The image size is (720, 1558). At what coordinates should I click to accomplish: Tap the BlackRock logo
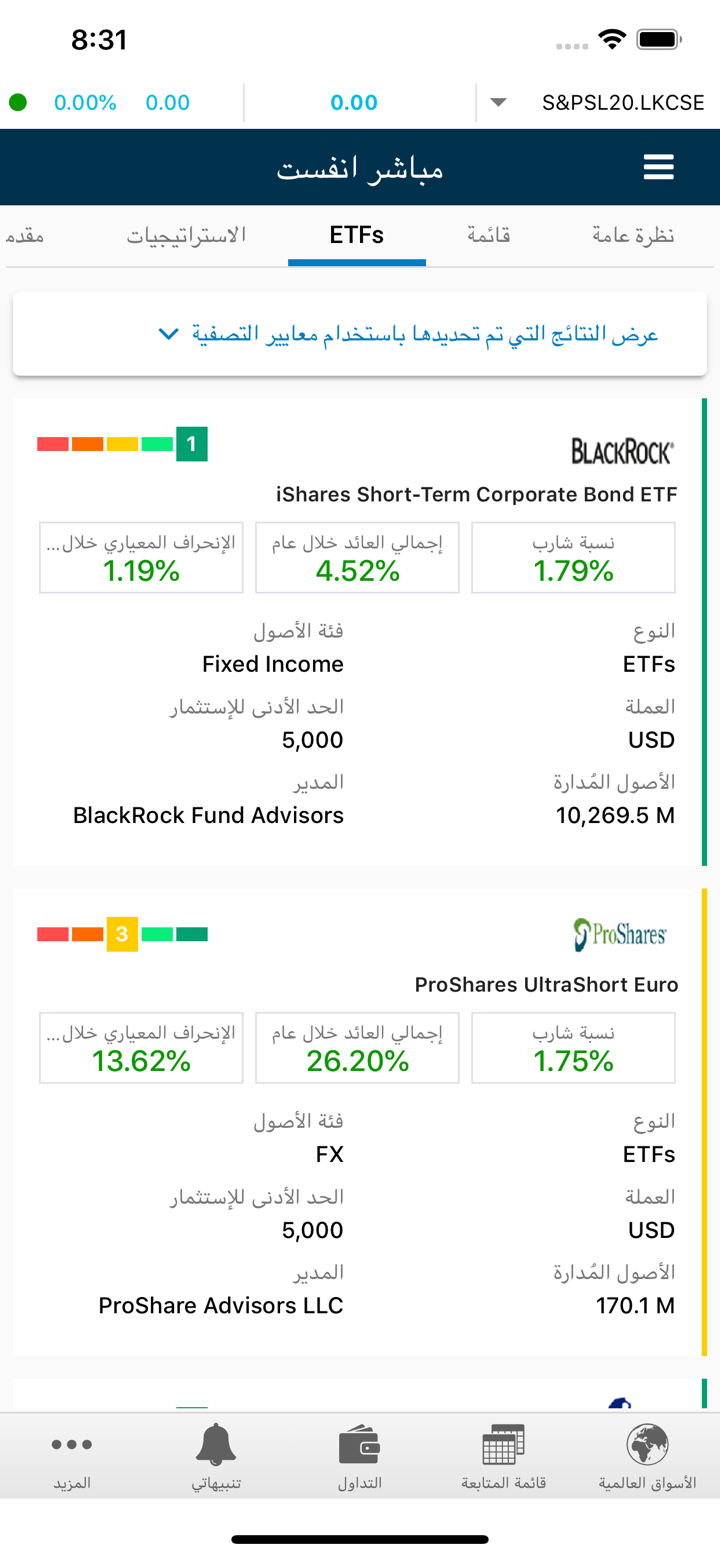(622, 452)
